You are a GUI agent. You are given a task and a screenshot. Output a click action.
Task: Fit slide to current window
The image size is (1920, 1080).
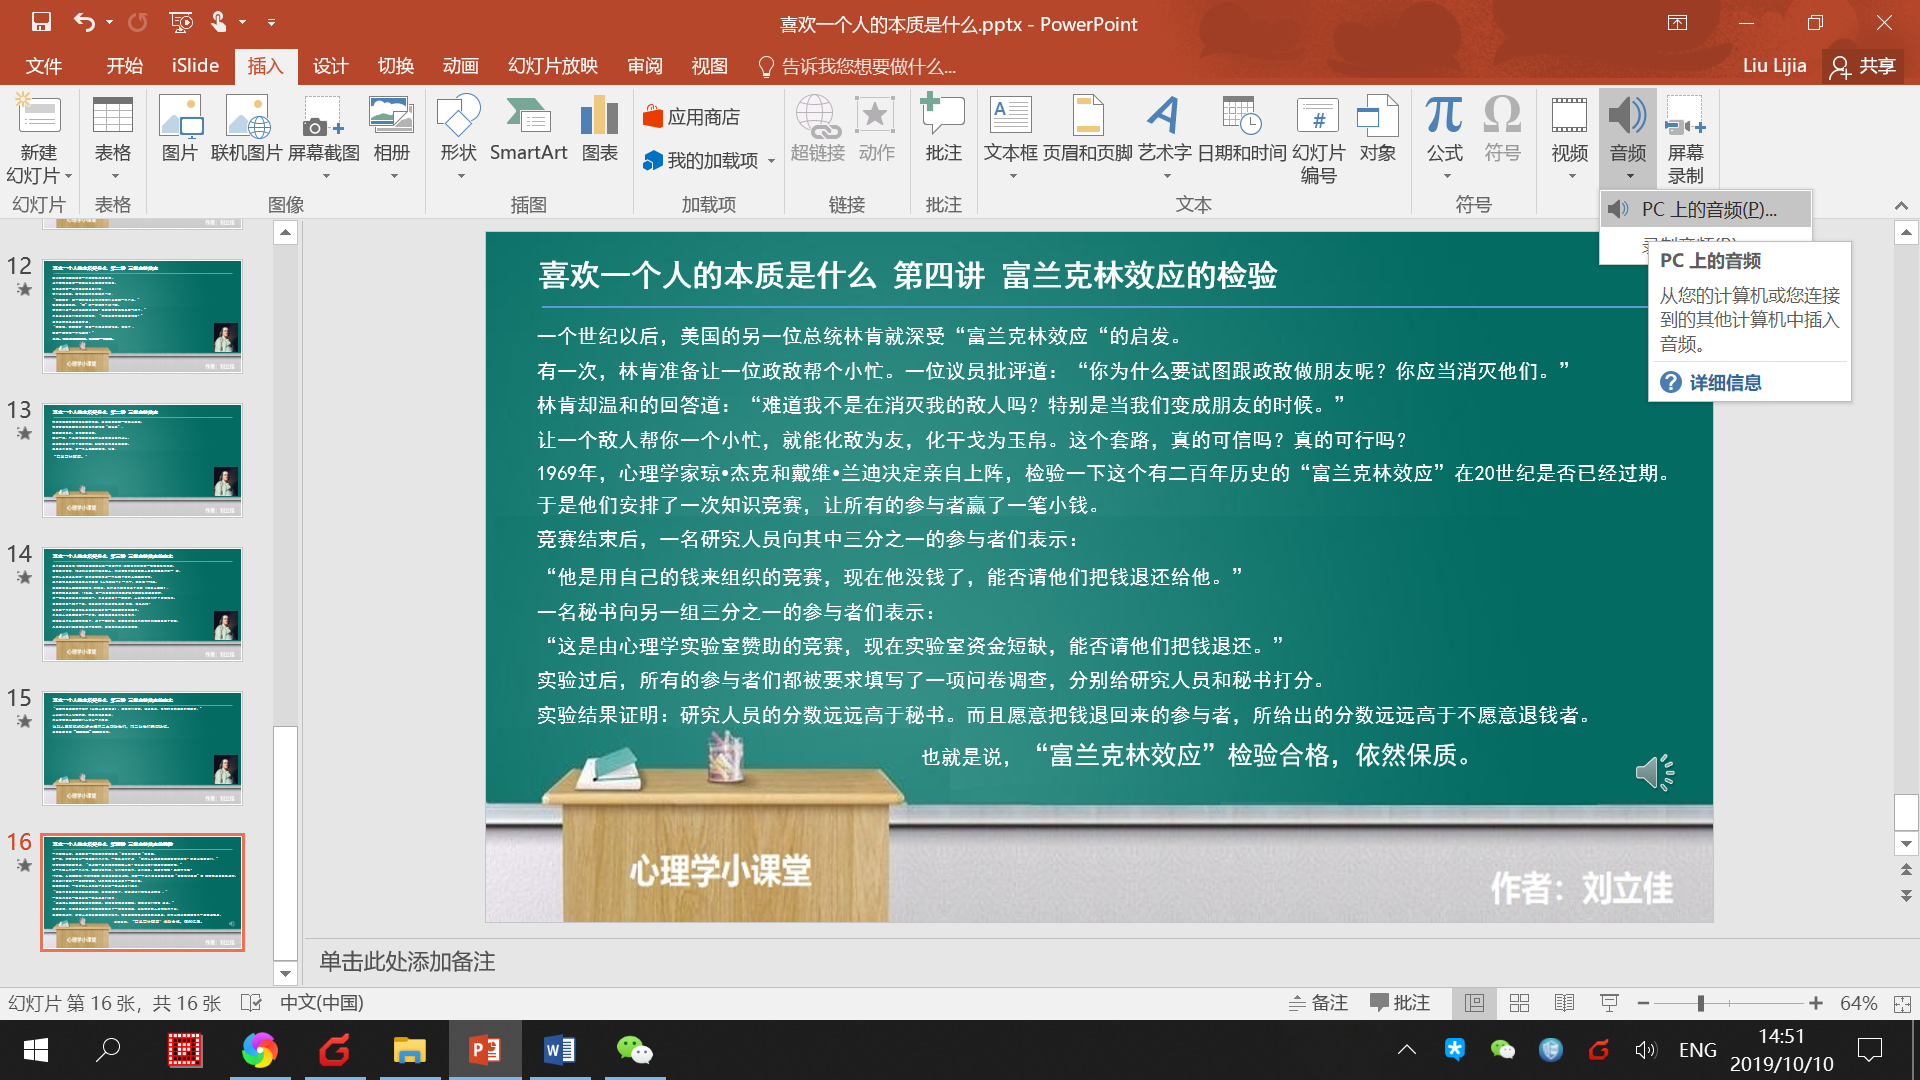point(1902,1003)
